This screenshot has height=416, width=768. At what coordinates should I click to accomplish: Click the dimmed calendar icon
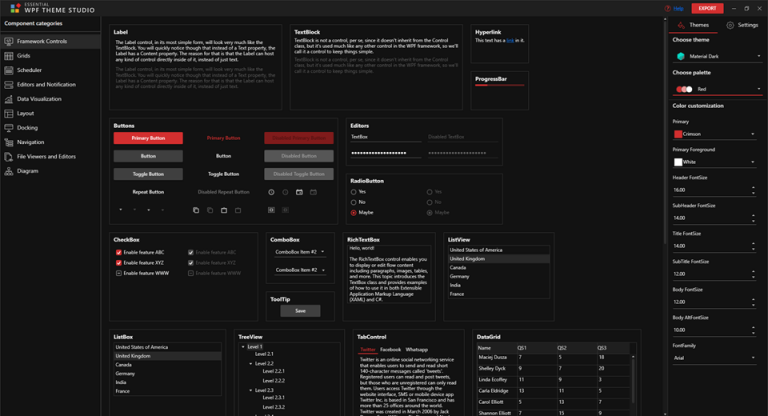click(x=313, y=192)
